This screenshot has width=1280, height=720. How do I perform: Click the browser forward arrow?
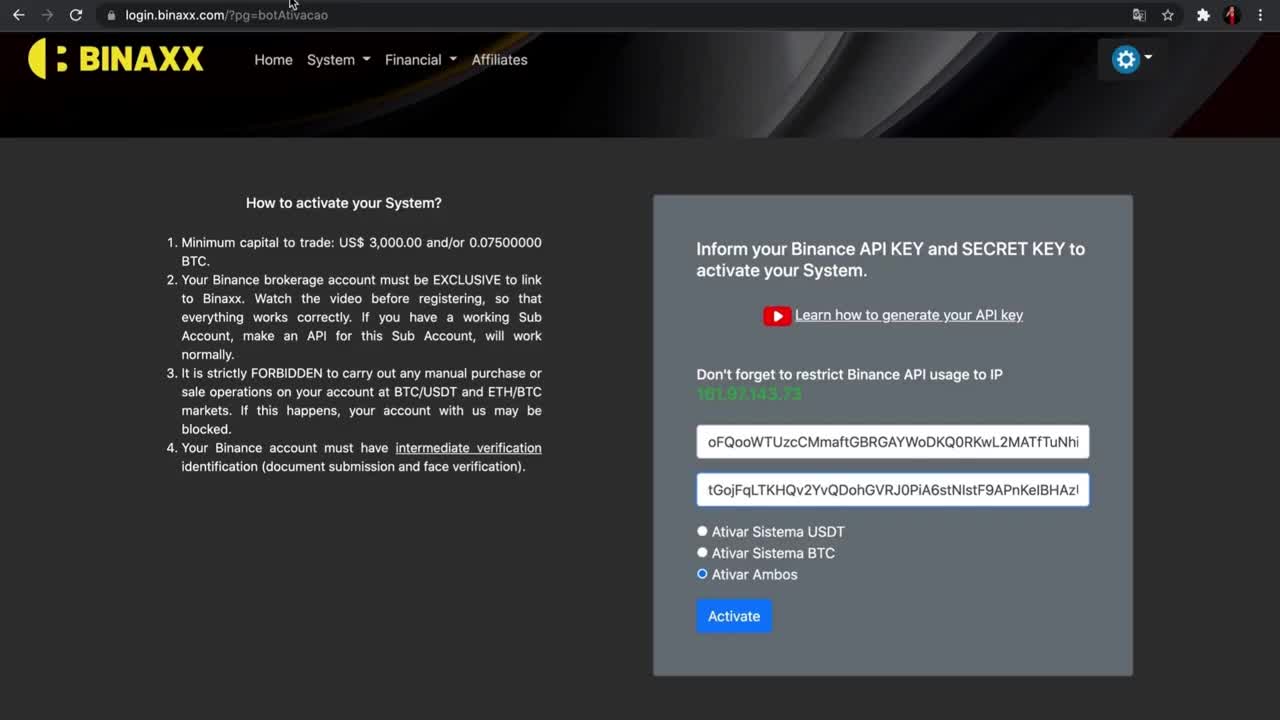pos(47,15)
